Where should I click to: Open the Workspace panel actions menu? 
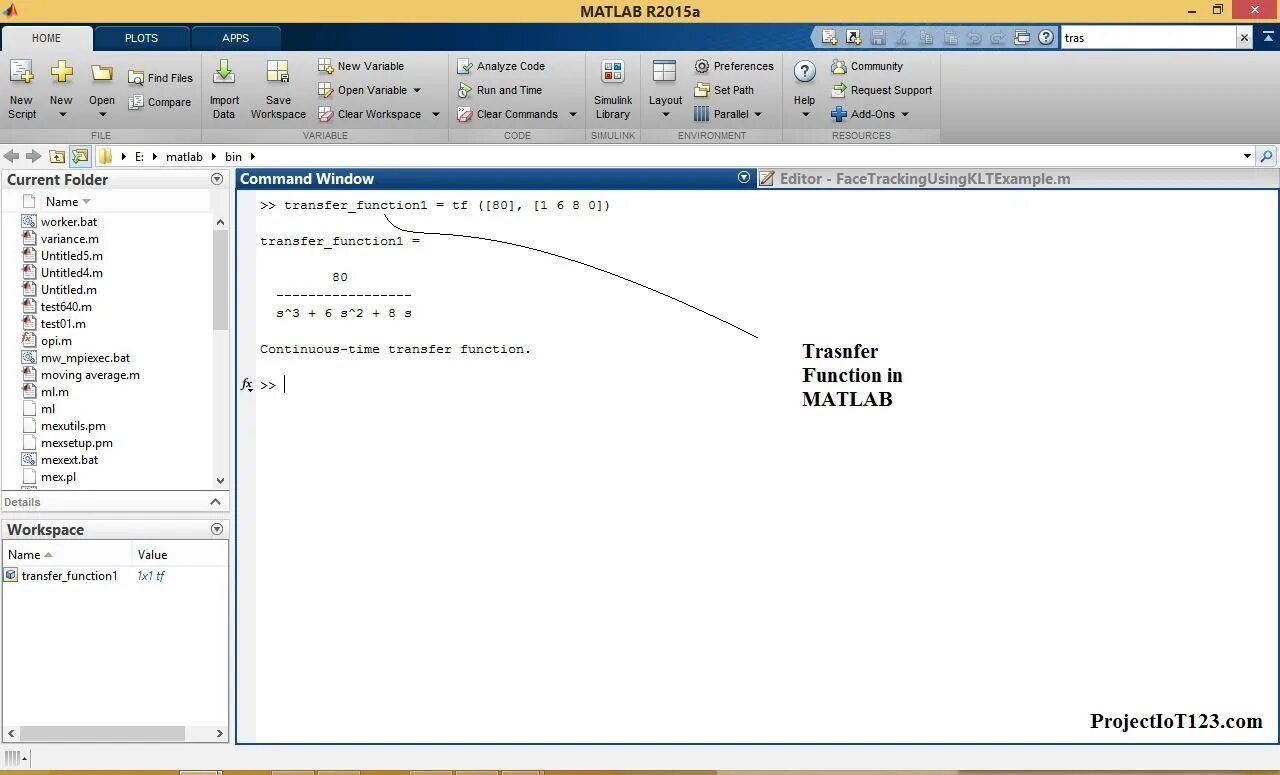pyautogui.click(x=217, y=529)
